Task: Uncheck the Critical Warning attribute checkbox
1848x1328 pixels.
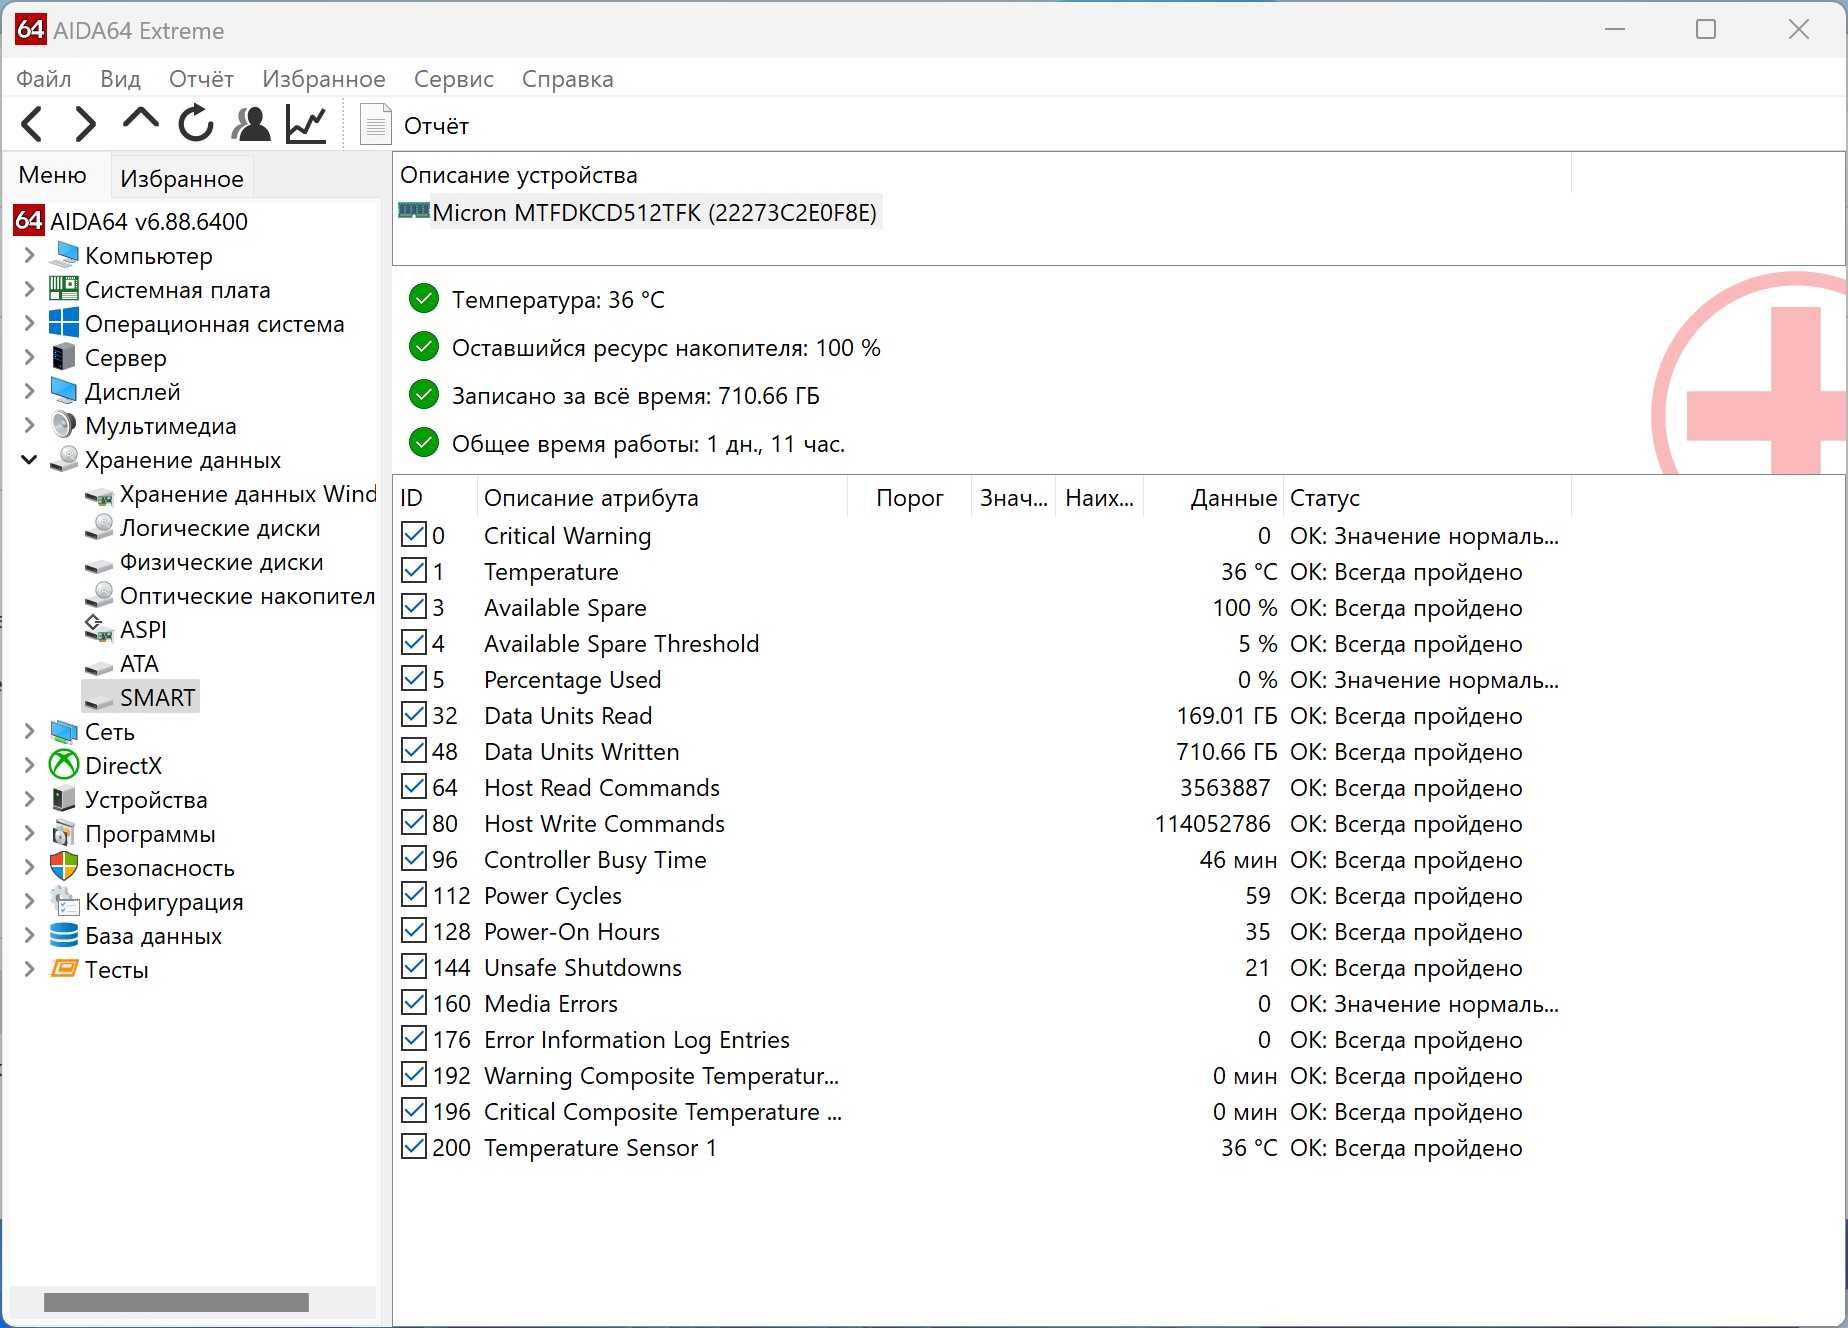Action: pyautogui.click(x=414, y=535)
